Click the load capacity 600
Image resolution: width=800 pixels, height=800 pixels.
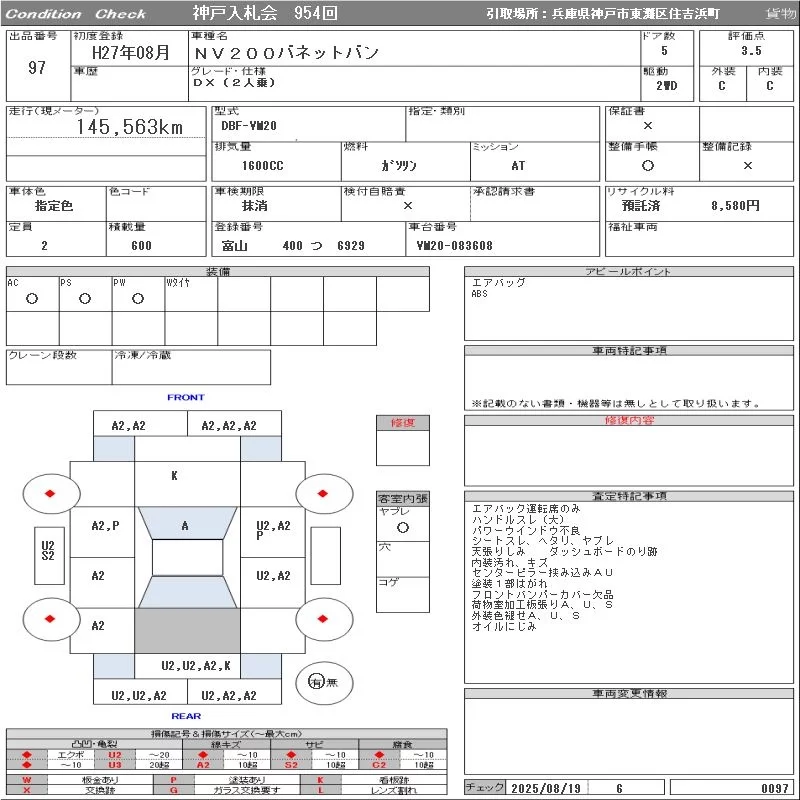point(141,245)
